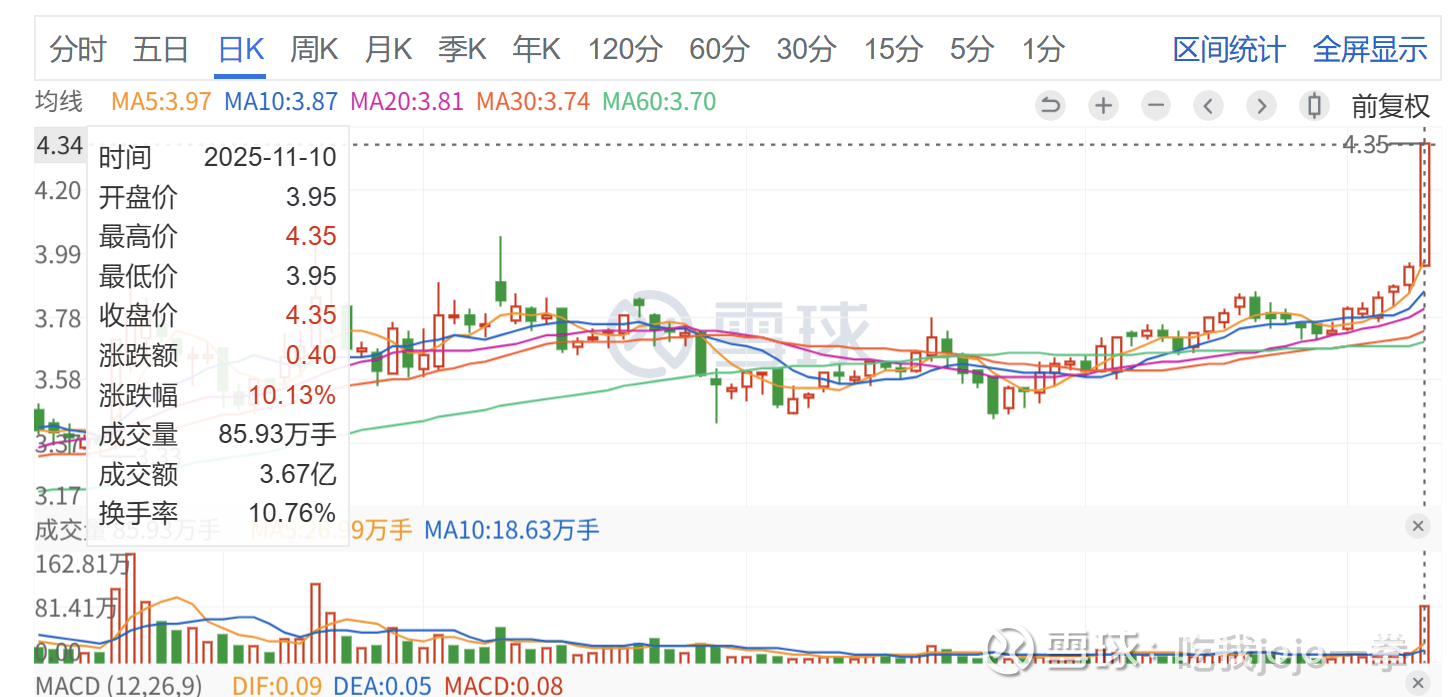Click the MA10:3.87 indicator label
The width and height of the screenshot is (1451, 697).
tap(281, 101)
